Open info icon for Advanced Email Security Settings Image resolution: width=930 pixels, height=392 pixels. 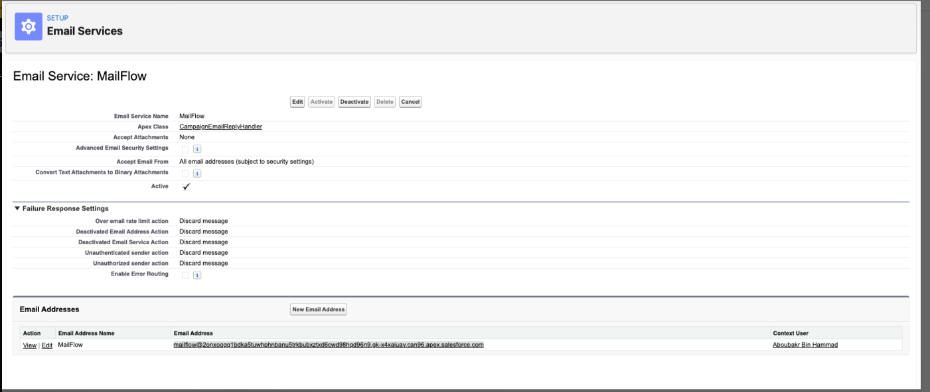pos(197,149)
